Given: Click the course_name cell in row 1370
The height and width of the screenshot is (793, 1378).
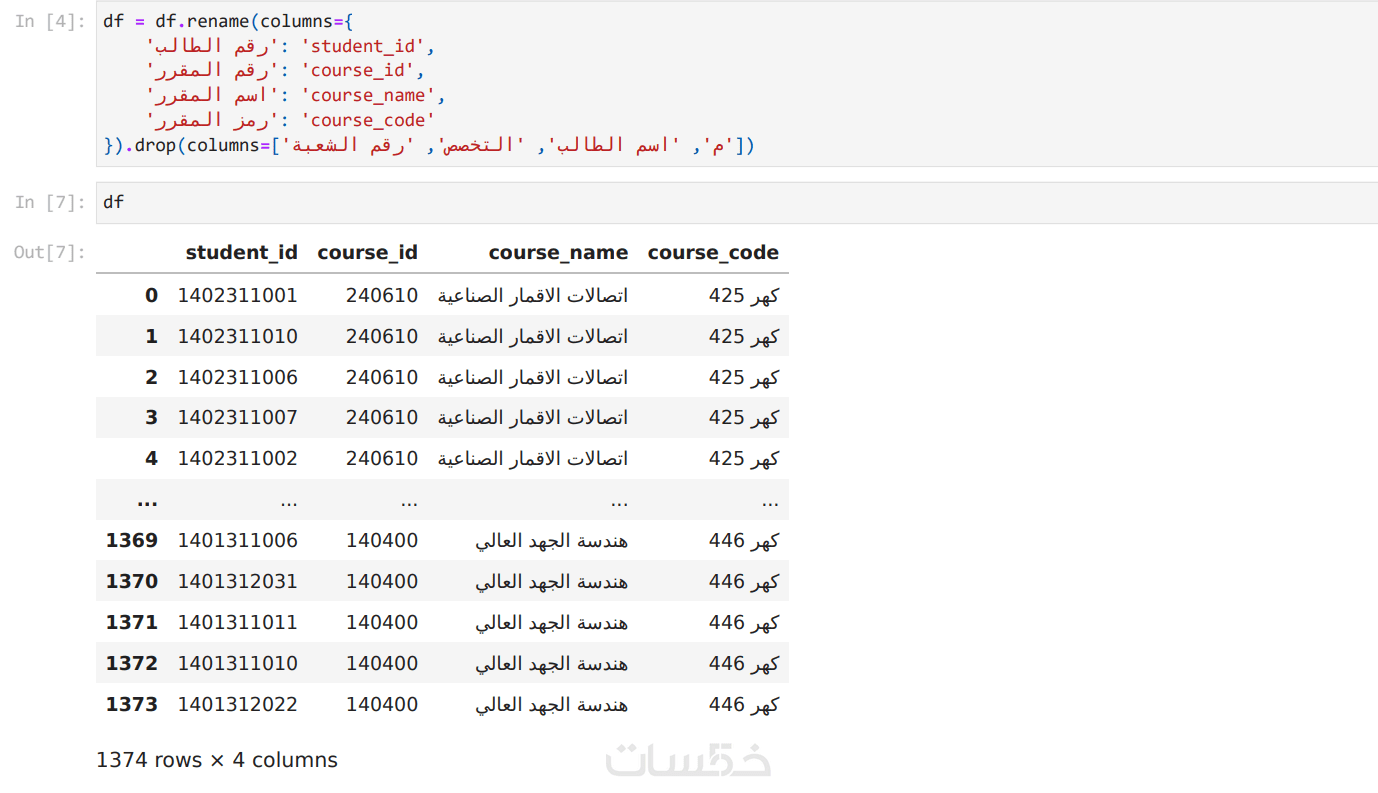Looking at the screenshot, I should [x=552, y=581].
